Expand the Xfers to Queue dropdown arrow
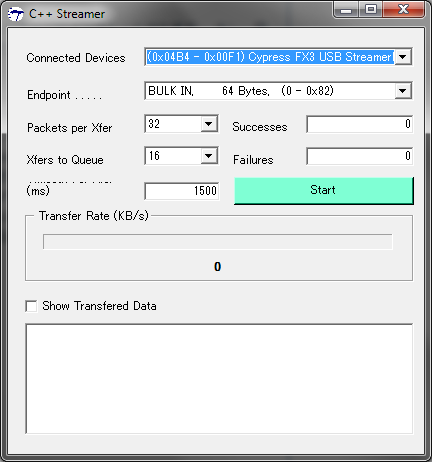The height and width of the screenshot is (462, 432). click(209, 156)
